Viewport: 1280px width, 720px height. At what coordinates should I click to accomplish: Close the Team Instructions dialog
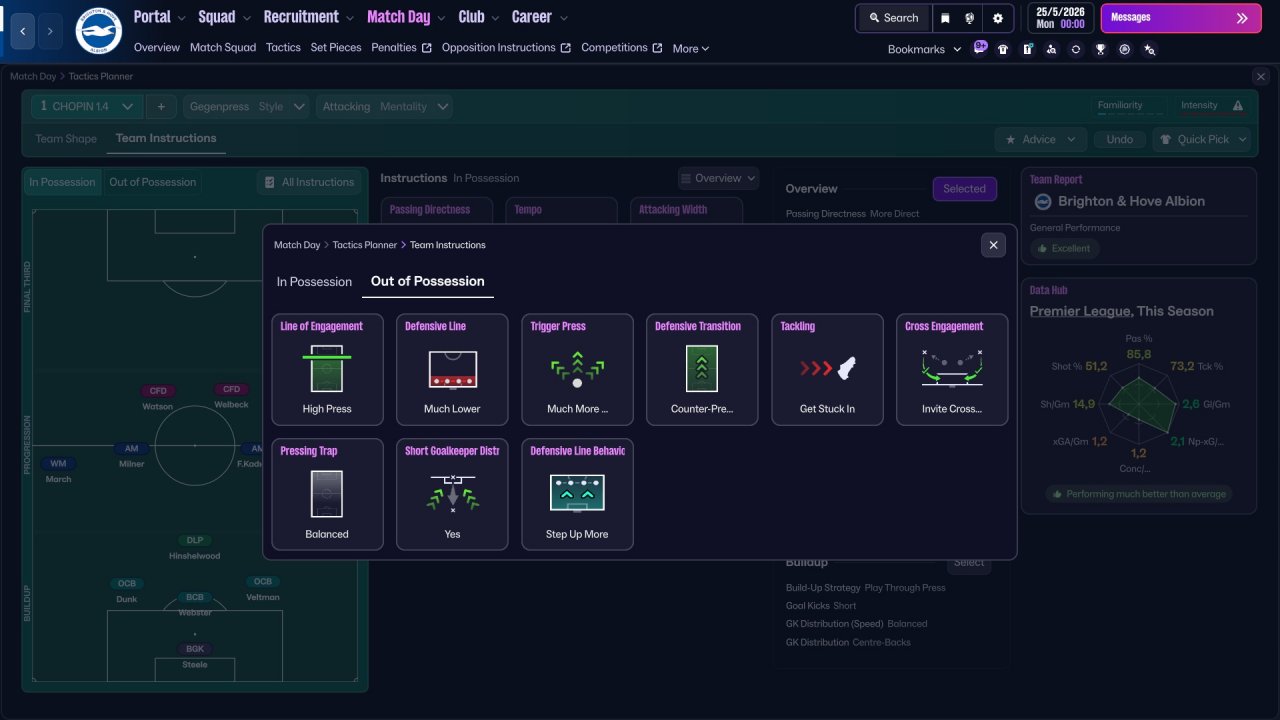(x=993, y=245)
